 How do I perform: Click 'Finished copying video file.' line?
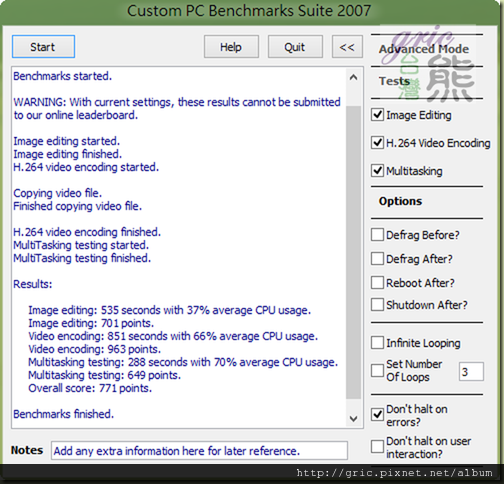tap(77, 206)
